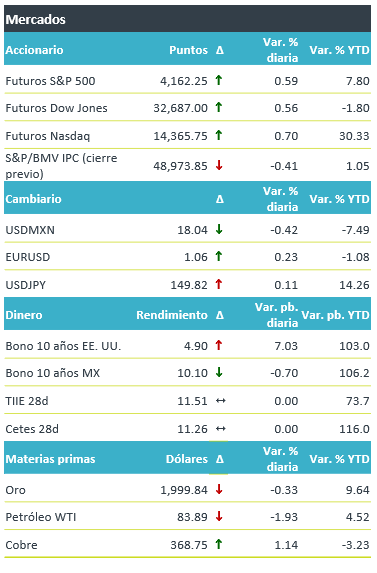Click the red down arrow for Petróleo WTI
Screen dimensions: 377x573
click(x=219, y=516)
